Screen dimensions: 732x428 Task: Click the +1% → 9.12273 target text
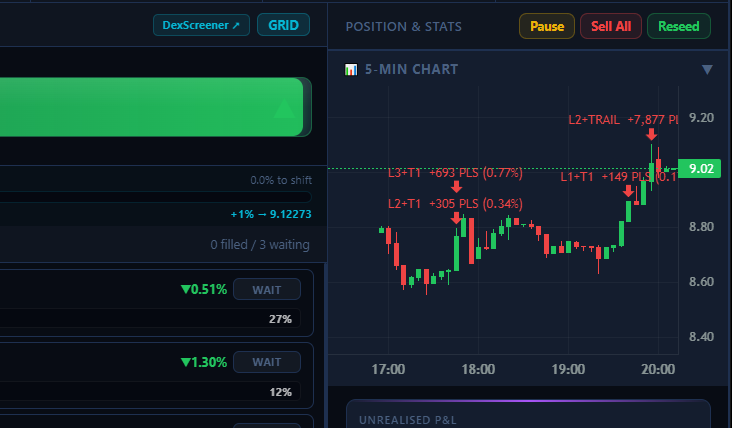[271, 214]
